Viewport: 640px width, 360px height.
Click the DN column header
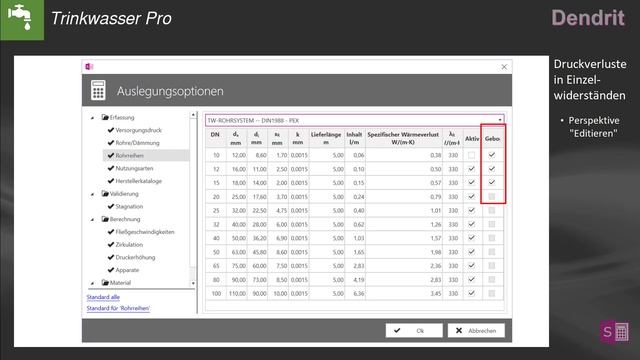pos(216,138)
